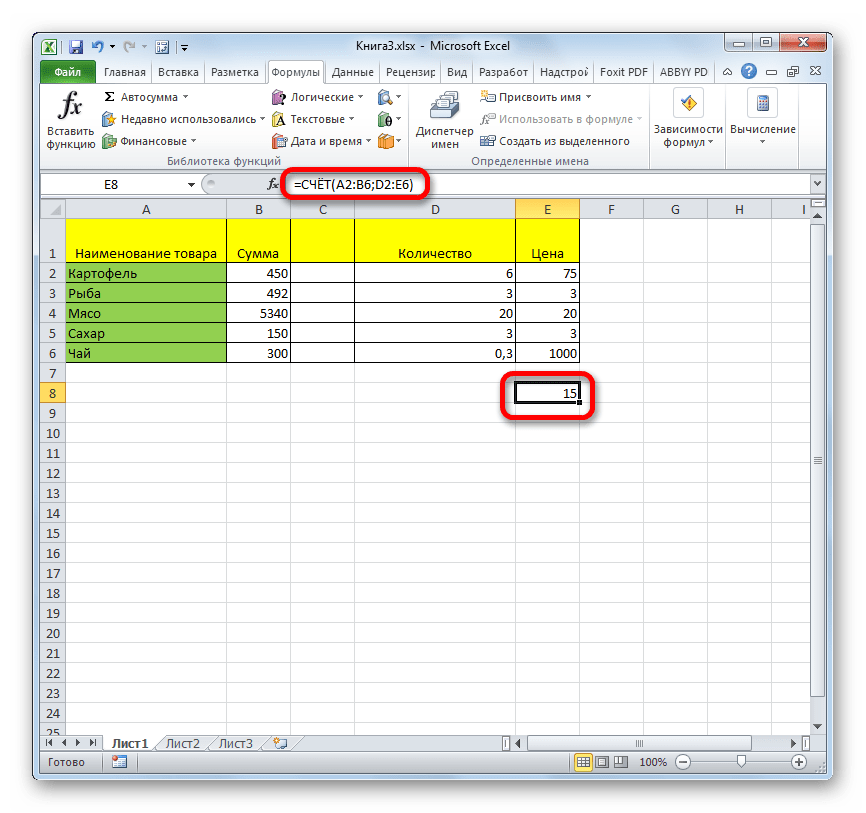The height and width of the screenshot is (813, 866).
Task: Switch to Page Break Preview
Action: 621,762
